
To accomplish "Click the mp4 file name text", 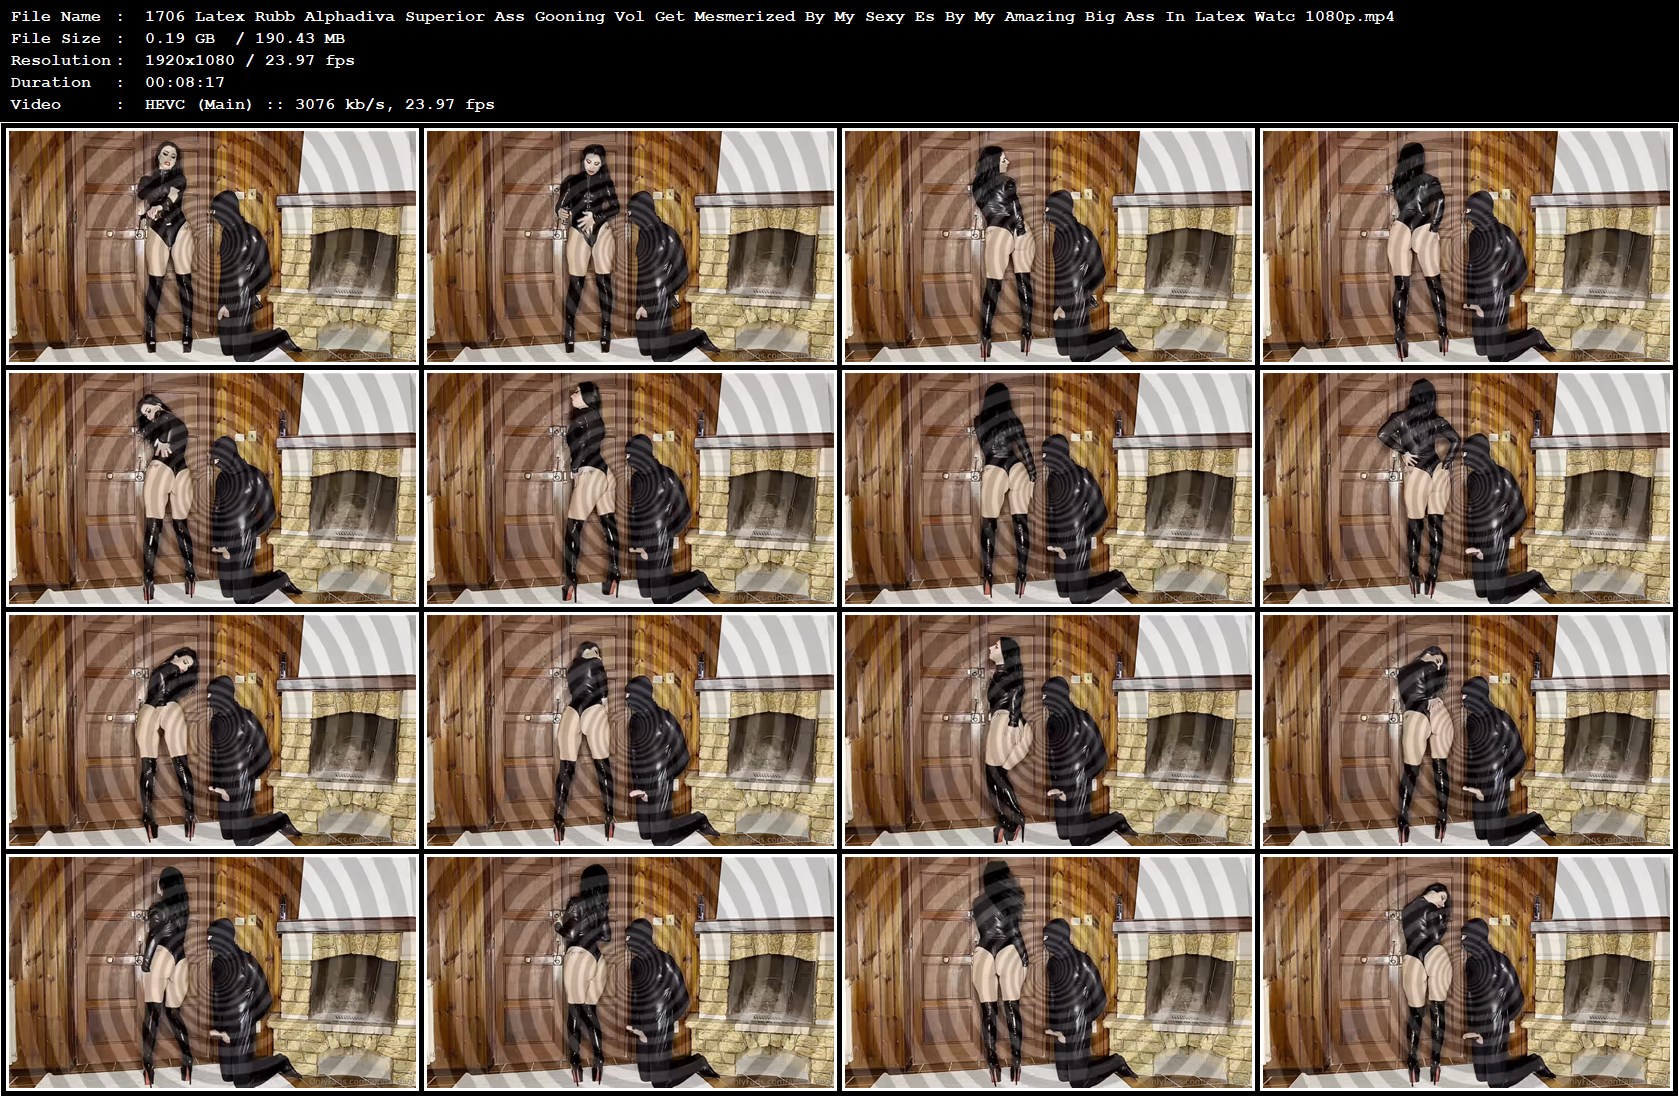I will point(768,16).
